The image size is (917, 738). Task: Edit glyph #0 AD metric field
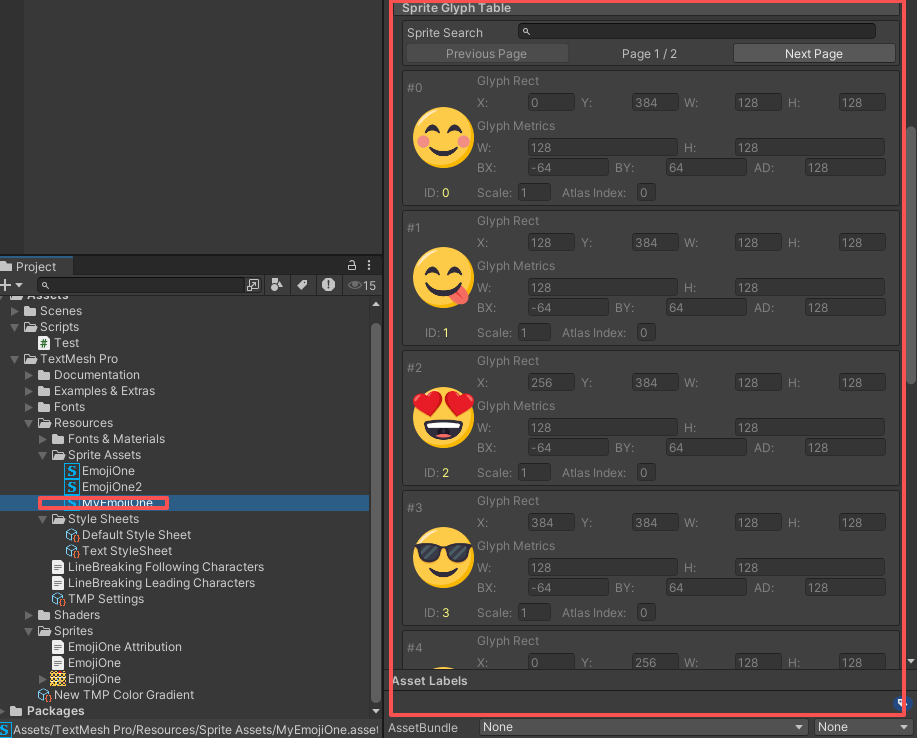[845, 168]
